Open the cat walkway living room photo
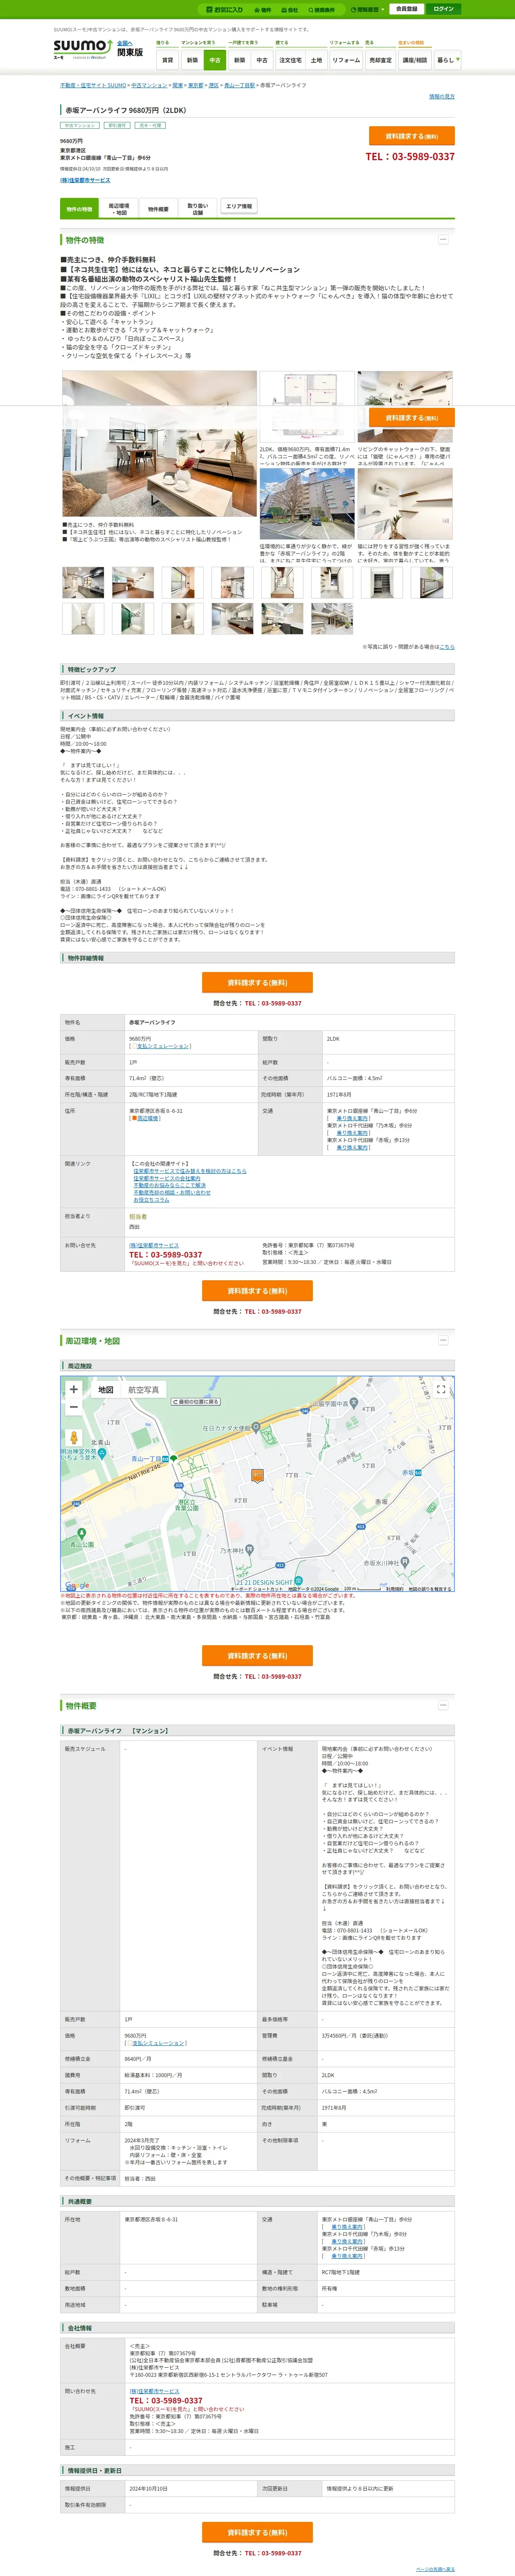This screenshot has width=515, height=2576. coord(405,408)
